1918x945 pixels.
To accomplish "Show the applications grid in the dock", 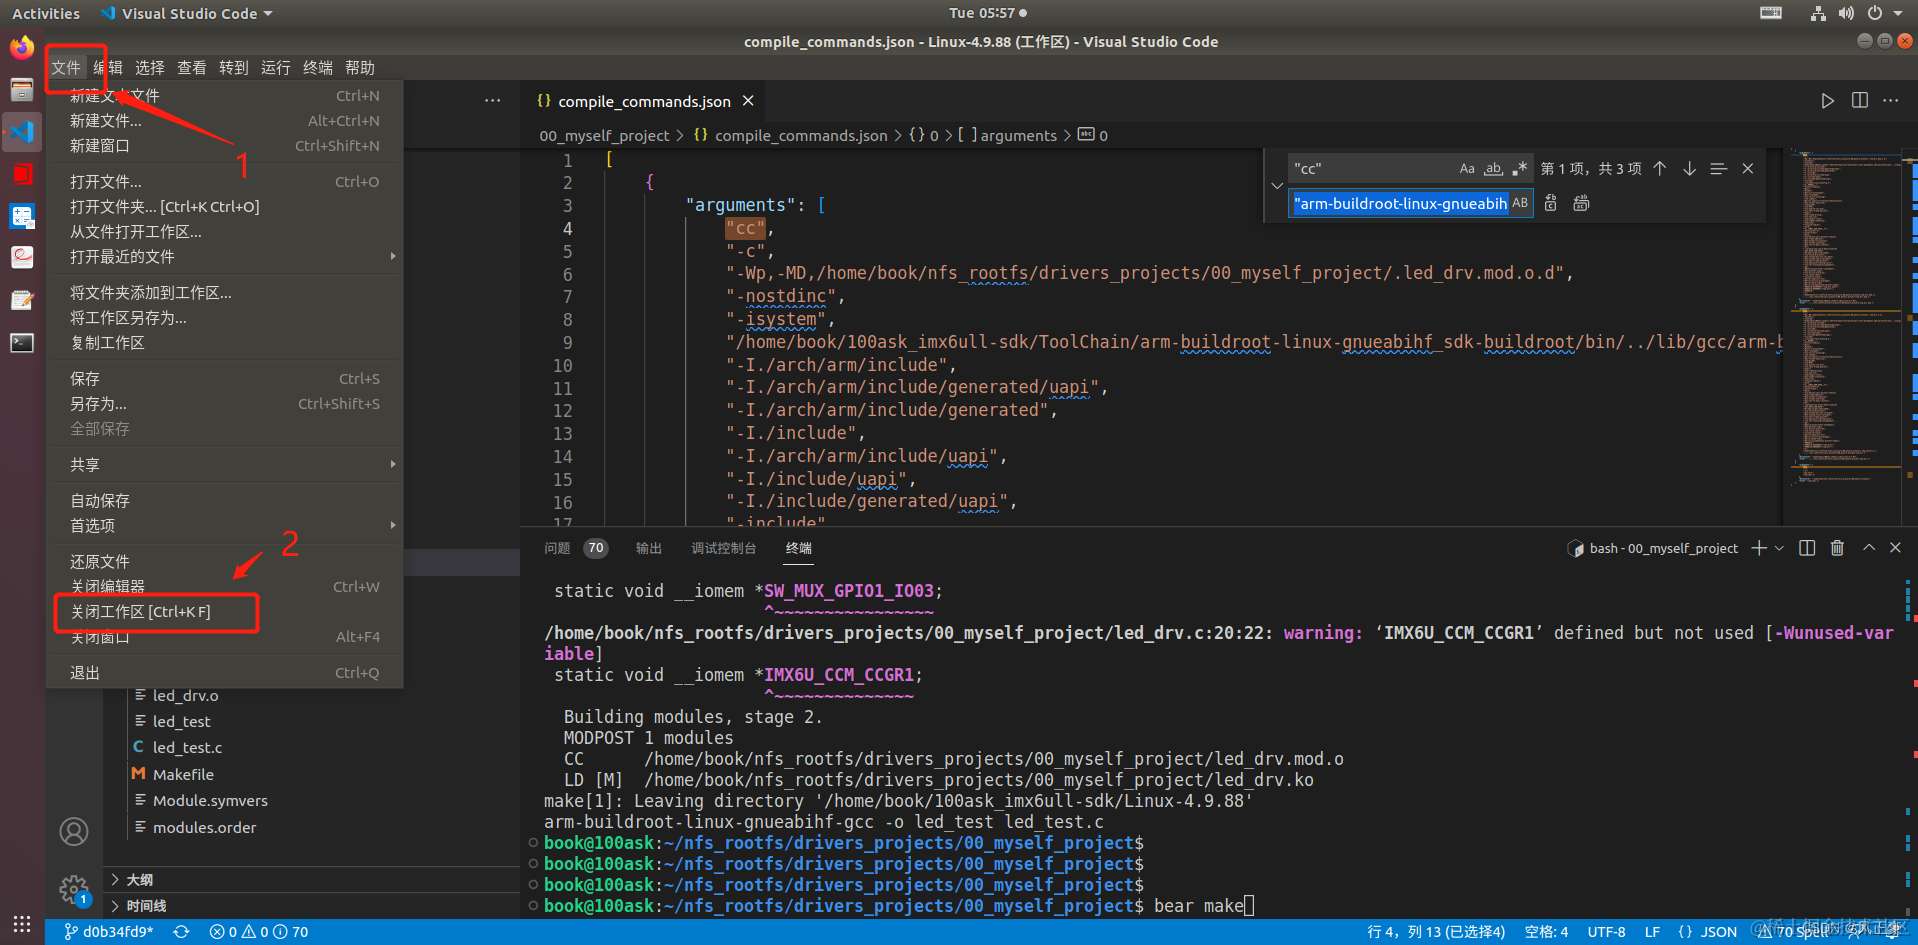I will coord(22,924).
